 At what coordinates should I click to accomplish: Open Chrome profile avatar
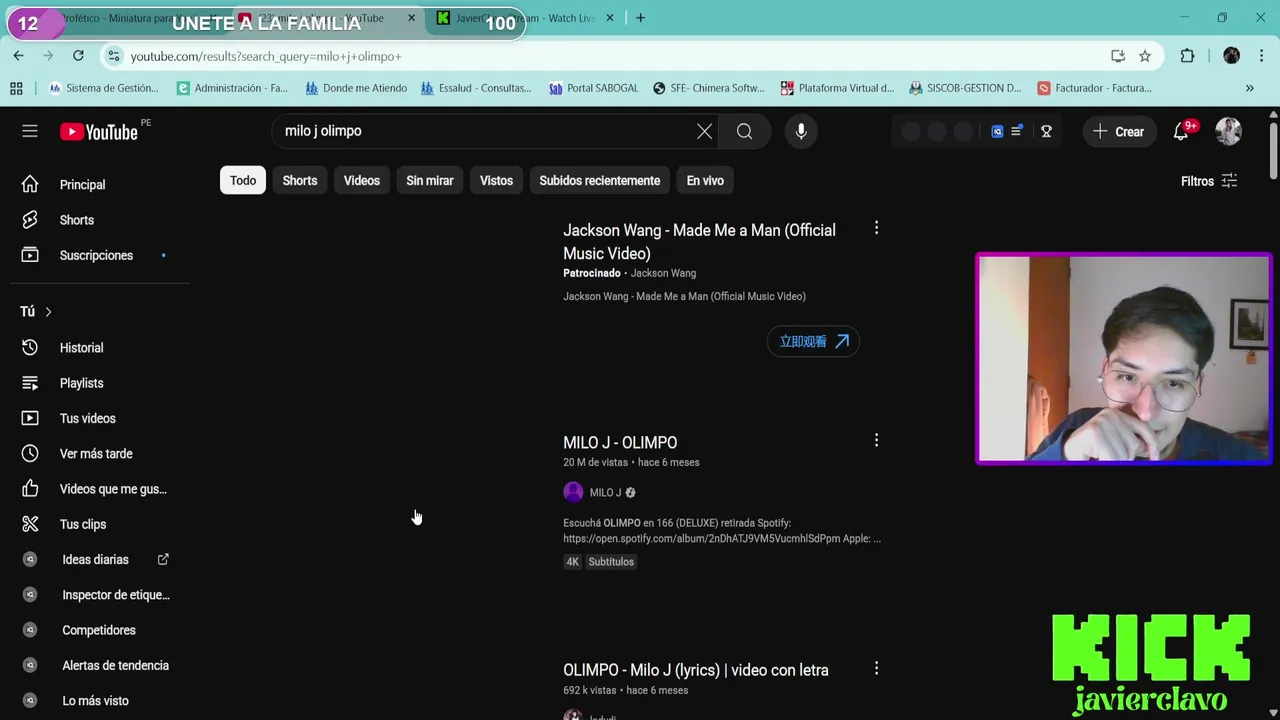pos(1231,56)
